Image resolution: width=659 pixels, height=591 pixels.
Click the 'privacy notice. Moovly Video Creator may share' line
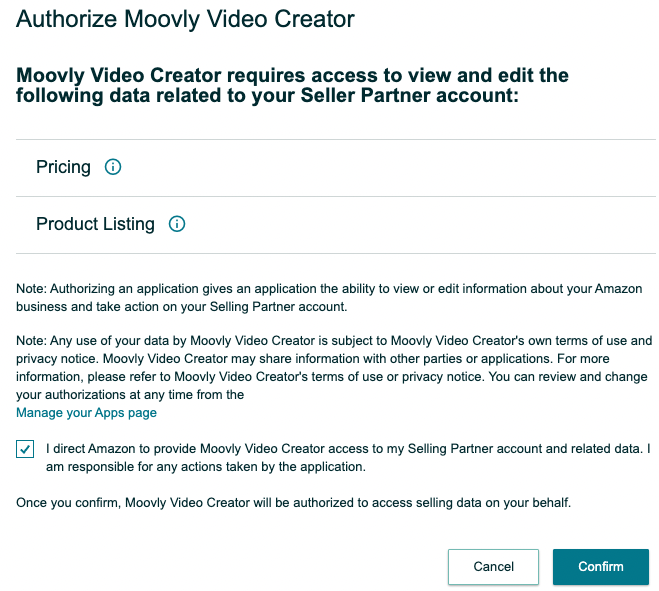tap(313, 359)
